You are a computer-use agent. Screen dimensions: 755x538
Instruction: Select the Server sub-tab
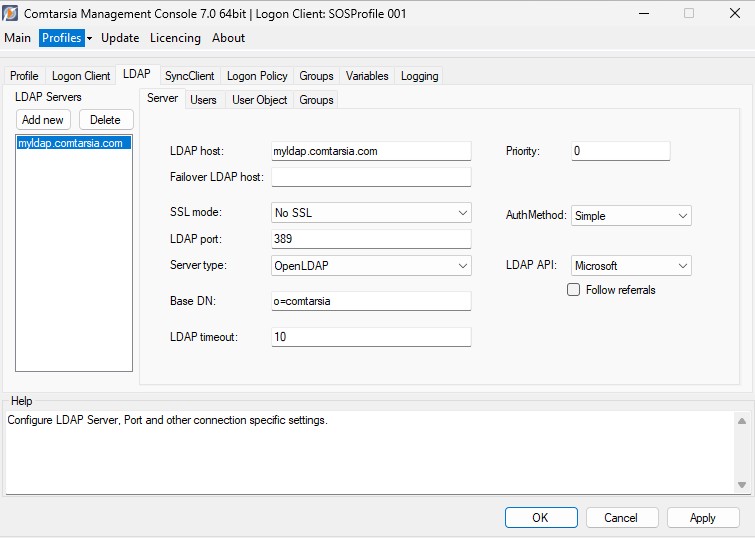162,98
